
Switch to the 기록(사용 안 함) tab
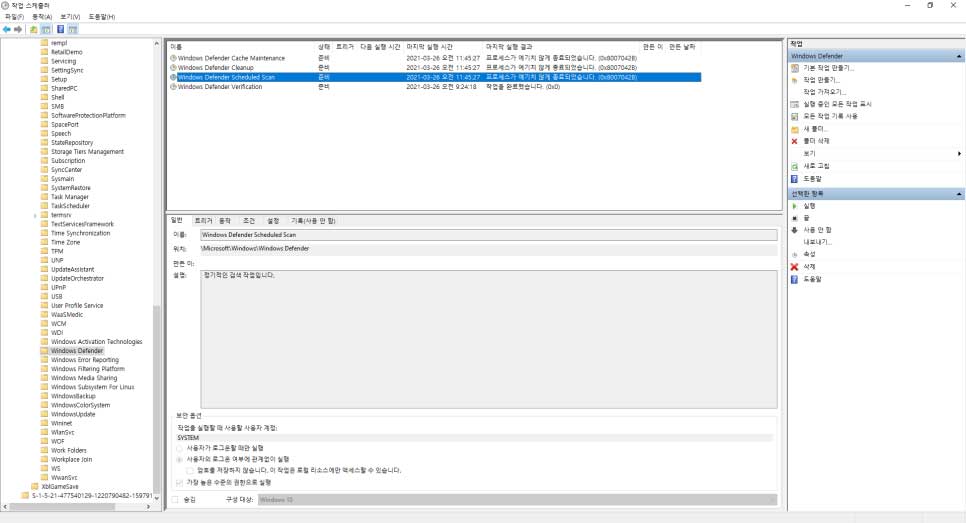[x=313, y=221]
